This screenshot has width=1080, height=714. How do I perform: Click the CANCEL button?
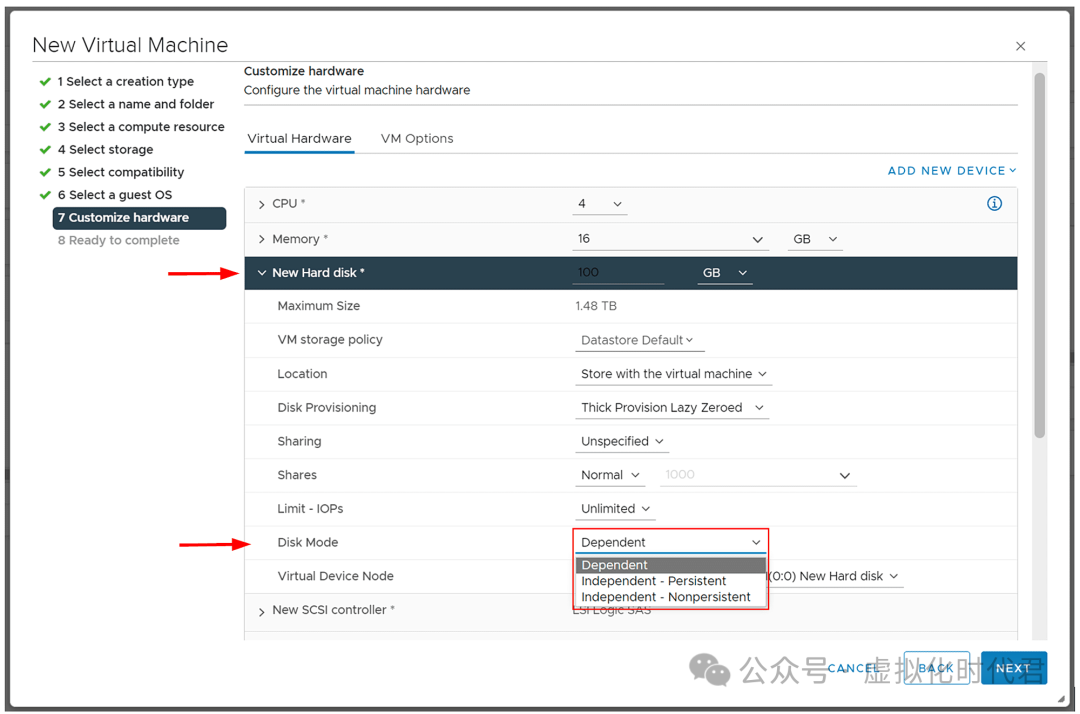click(853, 668)
